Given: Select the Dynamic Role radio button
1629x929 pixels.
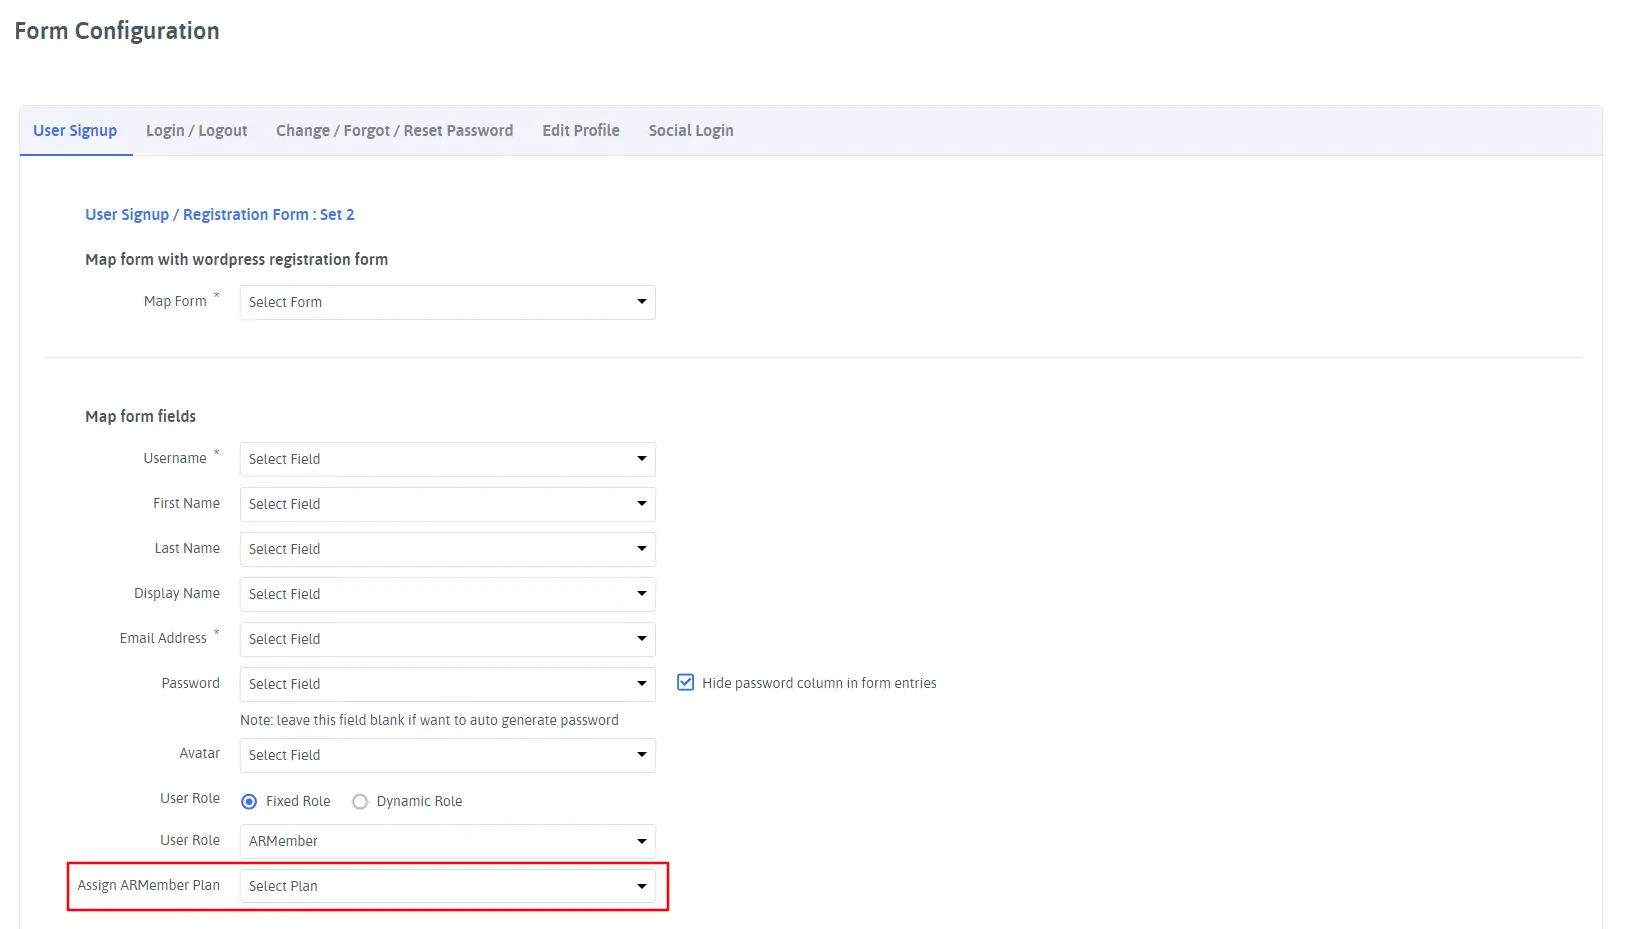Looking at the screenshot, I should [x=360, y=802].
